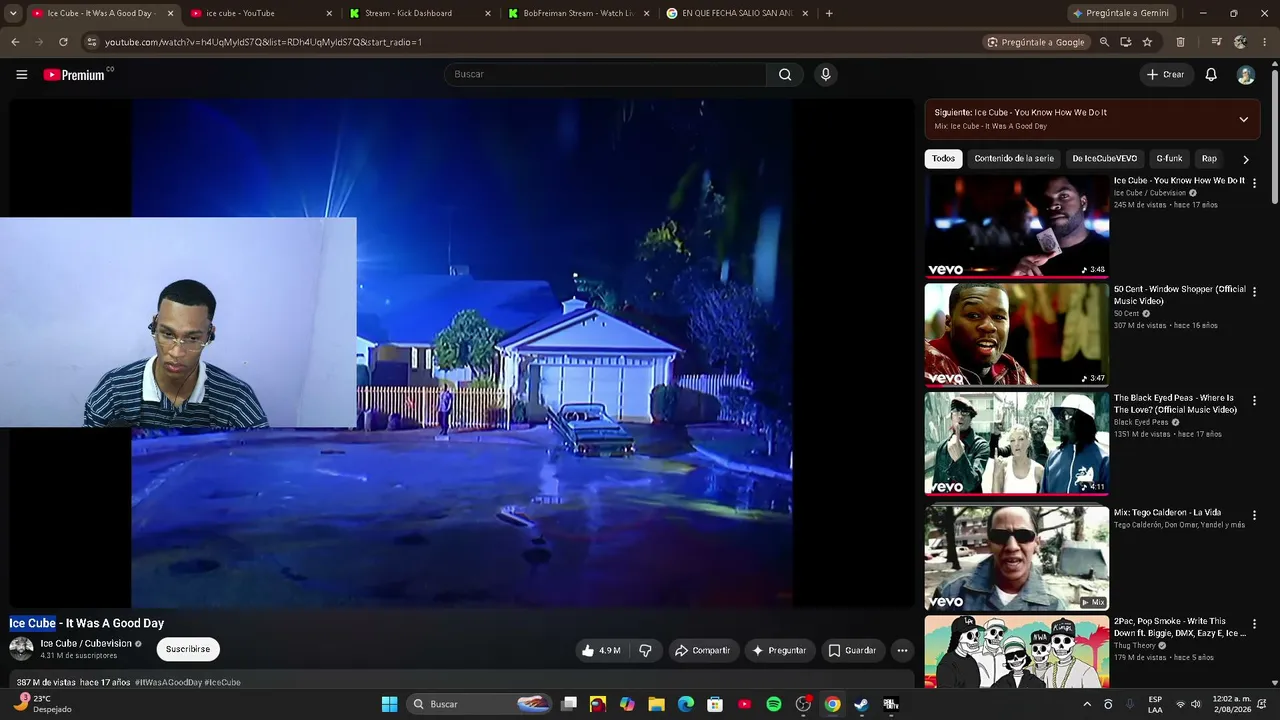1280x720 pixels.
Task: Click Pregúntale a Gemini button
Action: tap(1120, 13)
